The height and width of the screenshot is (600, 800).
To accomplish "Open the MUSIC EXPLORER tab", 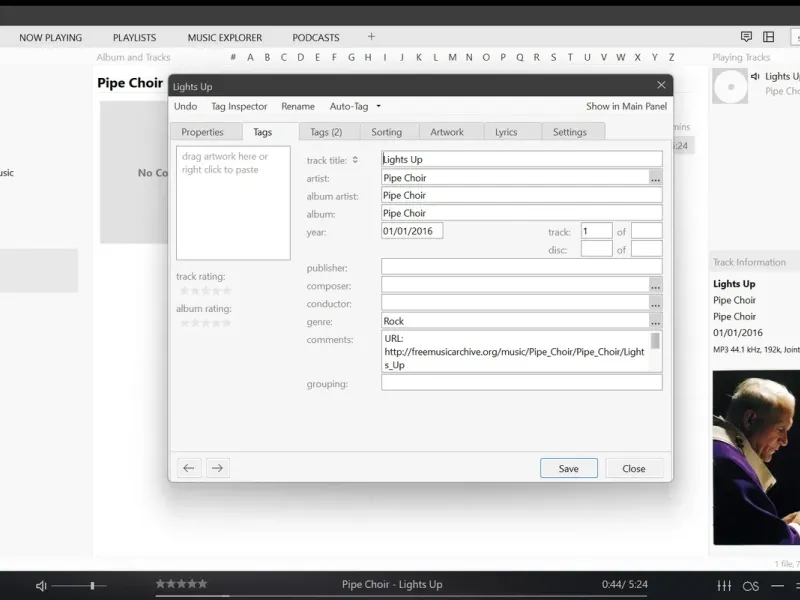I will [x=225, y=38].
